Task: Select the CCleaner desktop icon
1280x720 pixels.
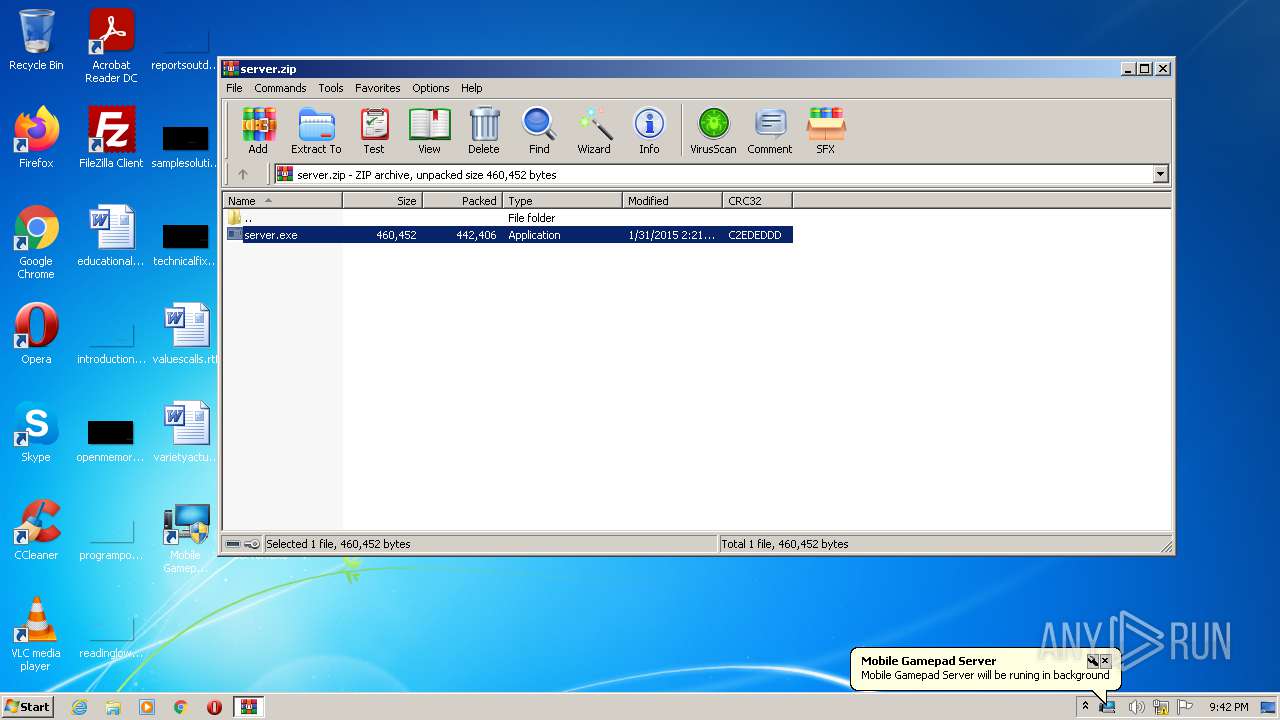Action: [36, 530]
